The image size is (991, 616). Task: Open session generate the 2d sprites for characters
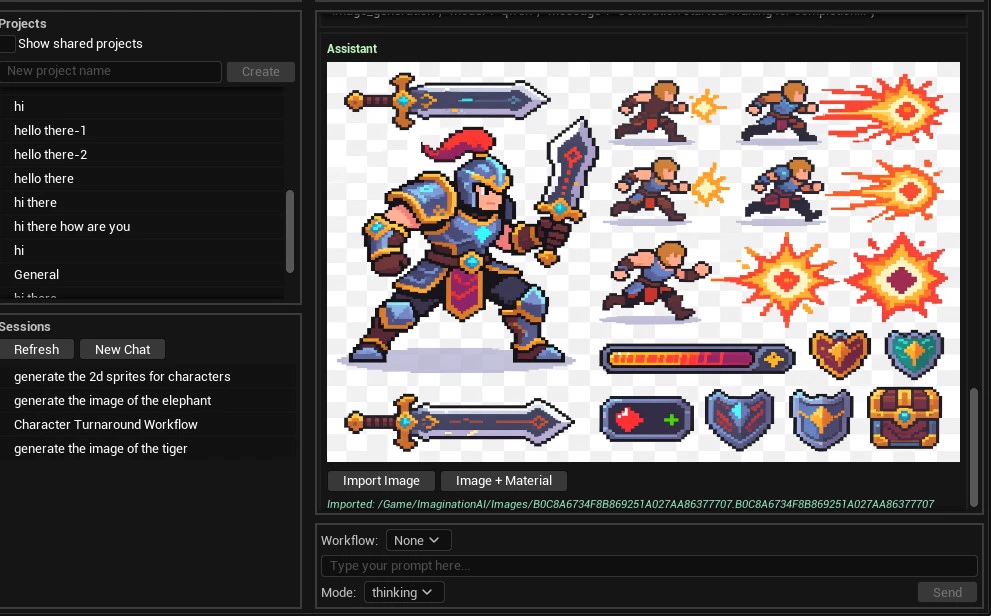147,377
